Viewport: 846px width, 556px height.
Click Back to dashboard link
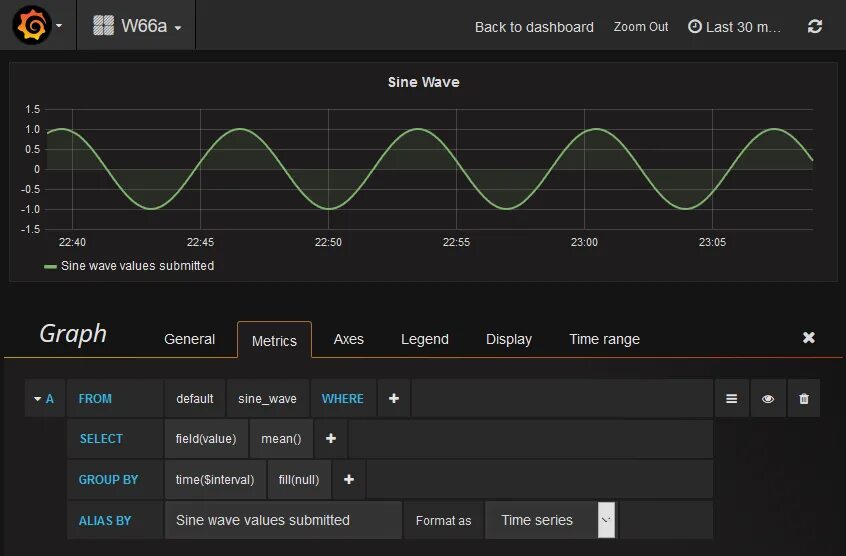tap(534, 27)
